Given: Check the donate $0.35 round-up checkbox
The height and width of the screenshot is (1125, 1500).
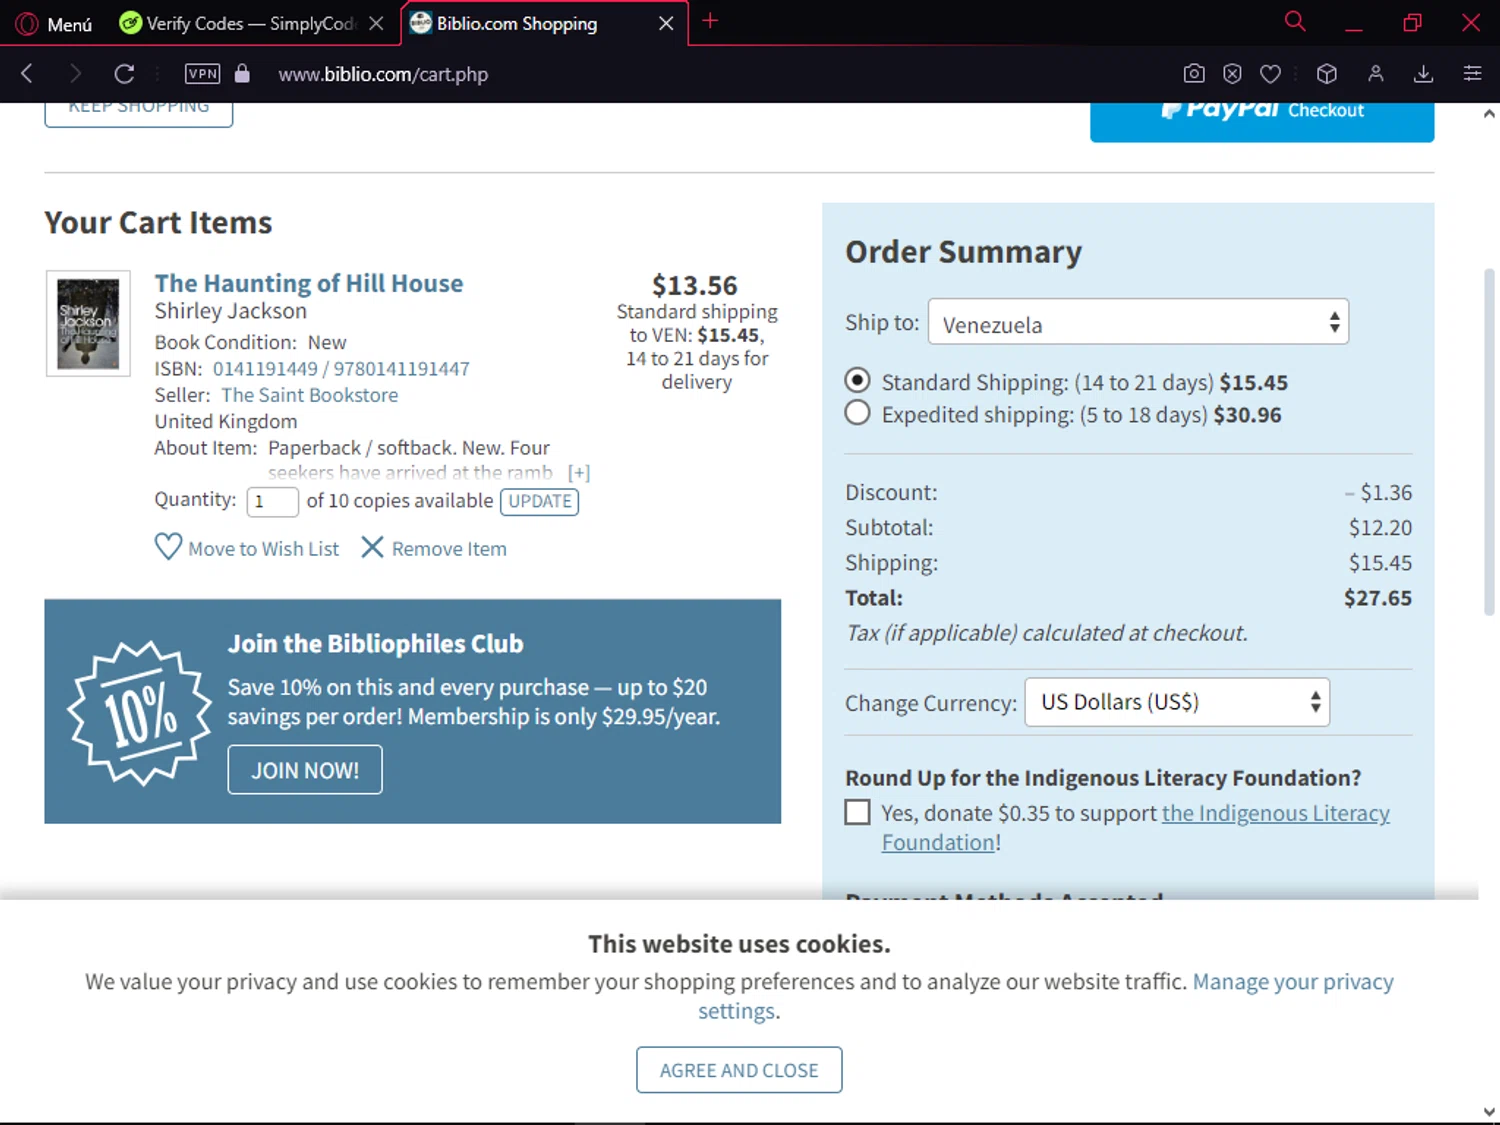Looking at the screenshot, I should (857, 812).
